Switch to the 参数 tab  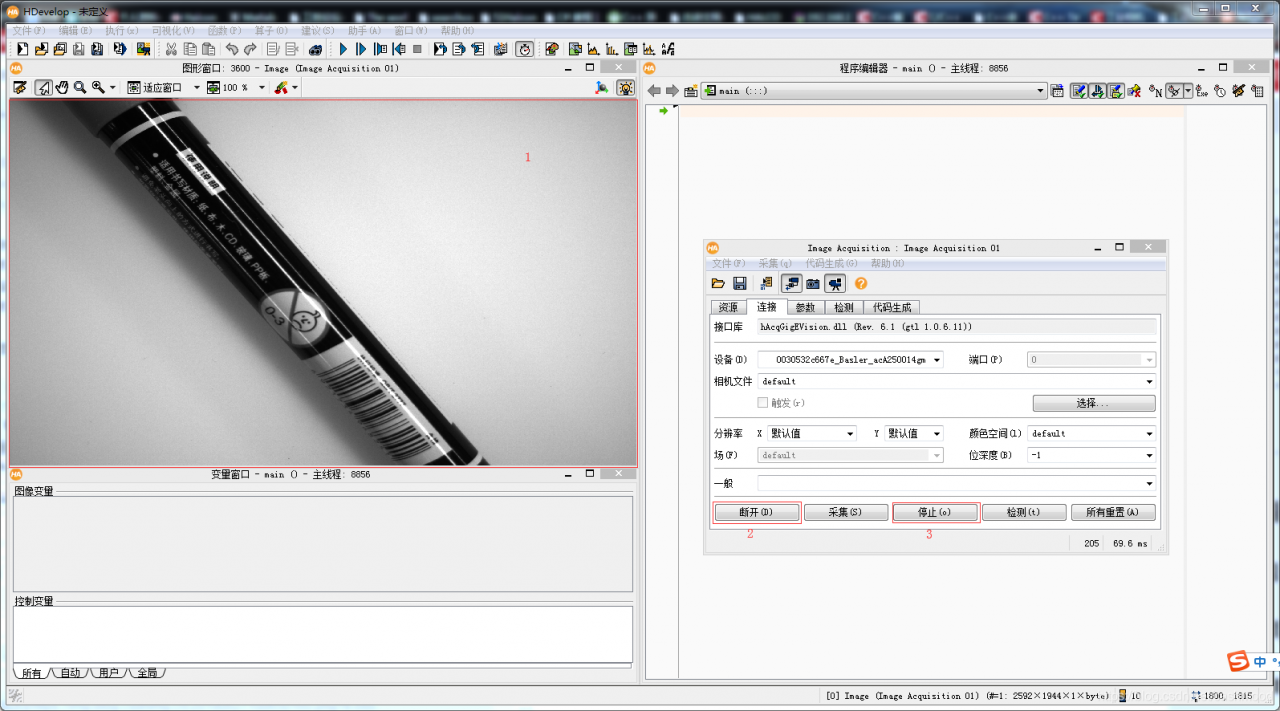tap(805, 307)
